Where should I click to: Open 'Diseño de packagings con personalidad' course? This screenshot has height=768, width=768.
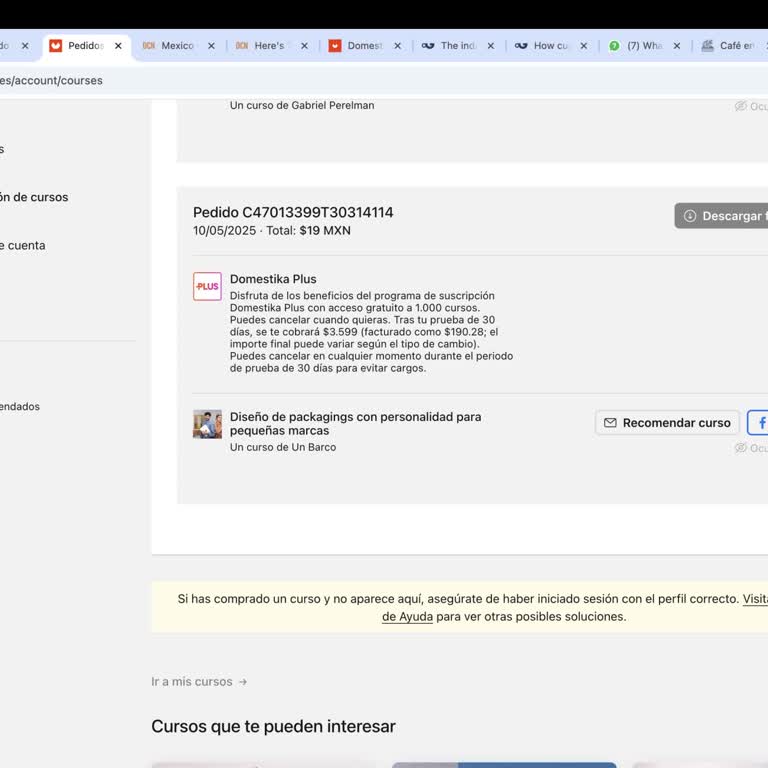pyautogui.click(x=355, y=424)
